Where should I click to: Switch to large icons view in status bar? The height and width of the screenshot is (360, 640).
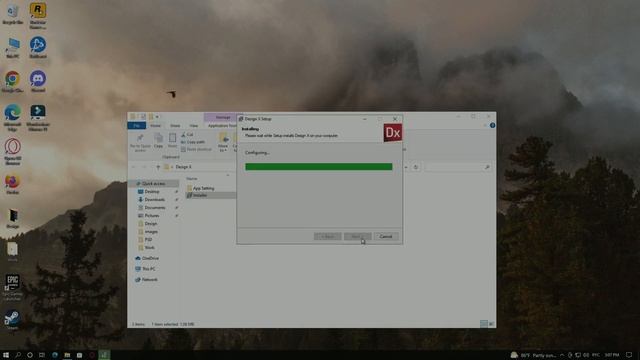click(491, 324)
